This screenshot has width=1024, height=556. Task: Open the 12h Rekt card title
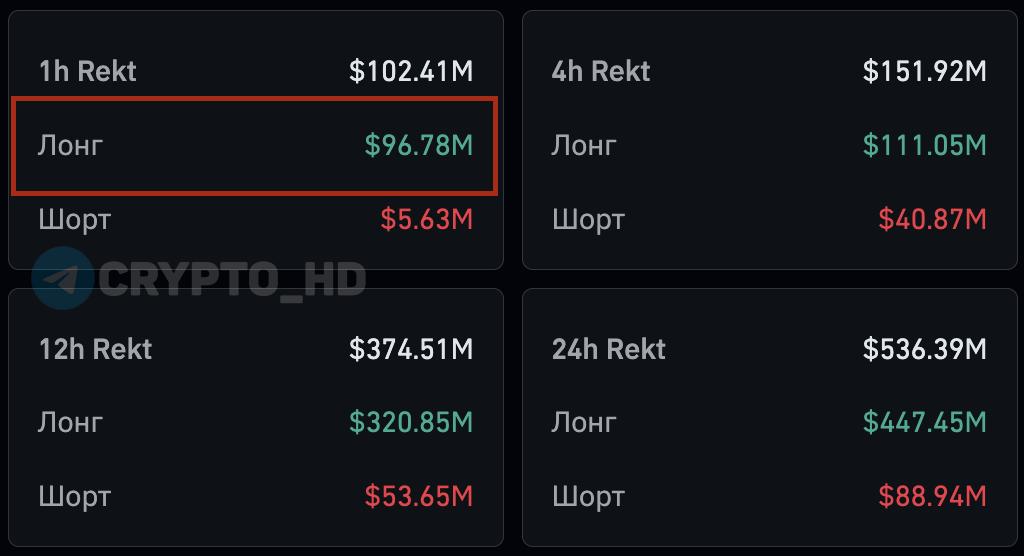tap(95, 350)
